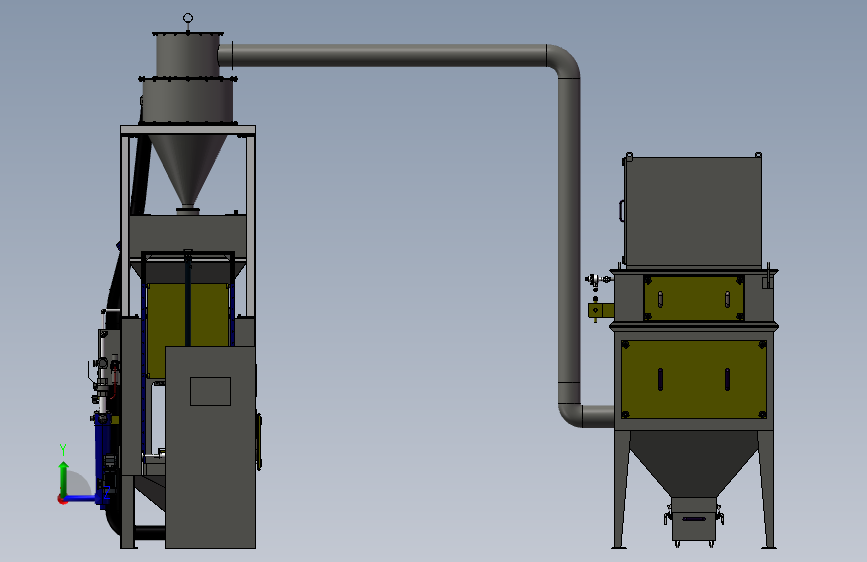Select the upper cylinder of the cyclone separator
The height and width of the screenshot is (562, 867).
point(188,54)
